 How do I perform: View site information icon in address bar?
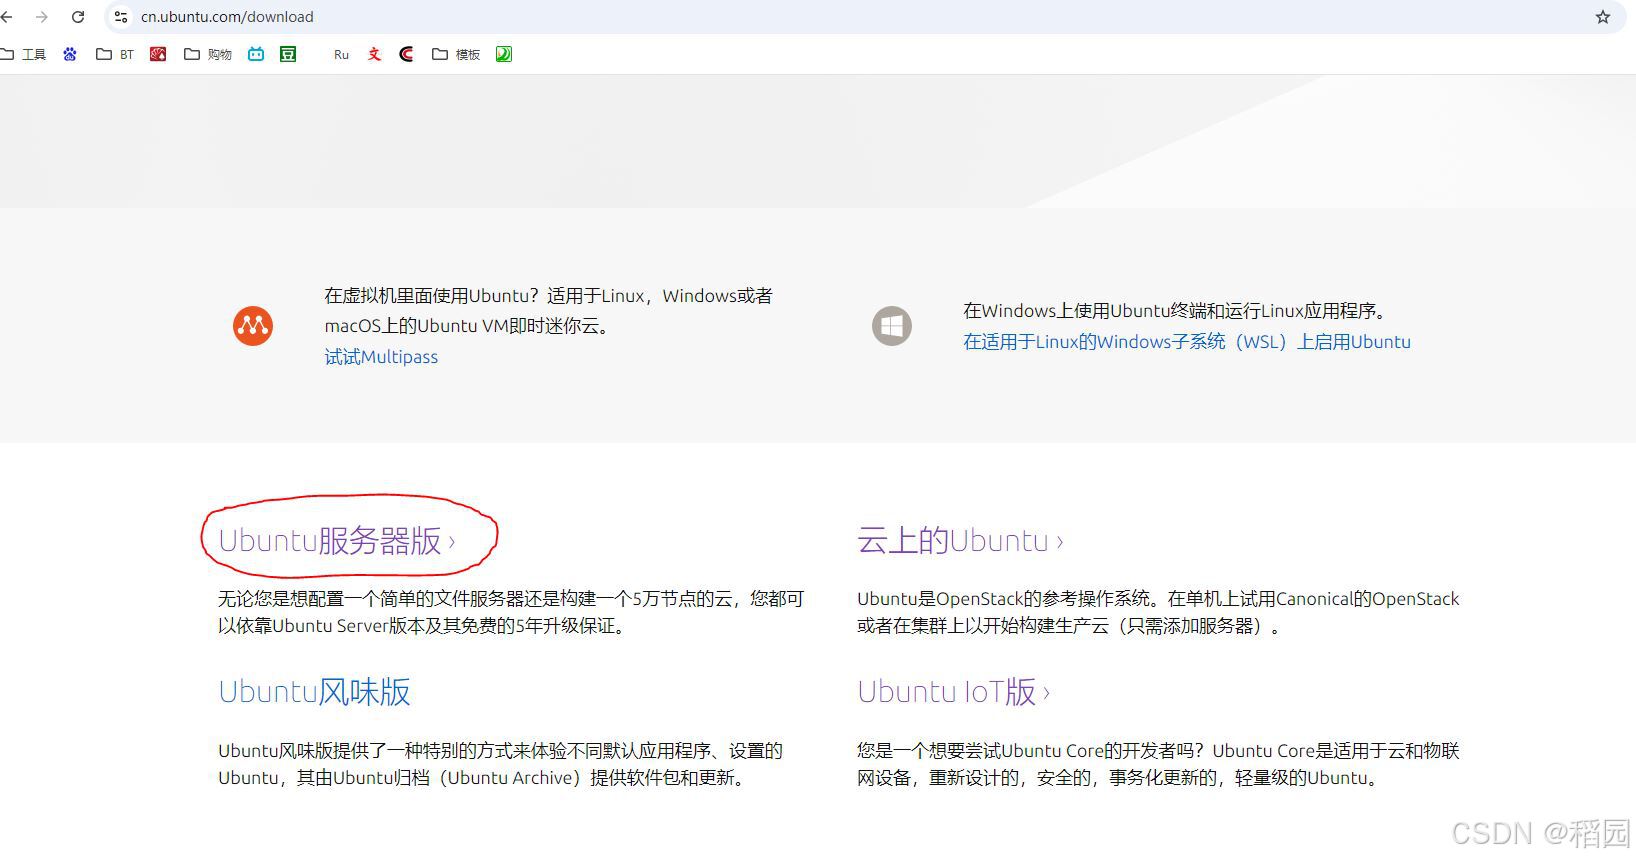pos(121,17)
